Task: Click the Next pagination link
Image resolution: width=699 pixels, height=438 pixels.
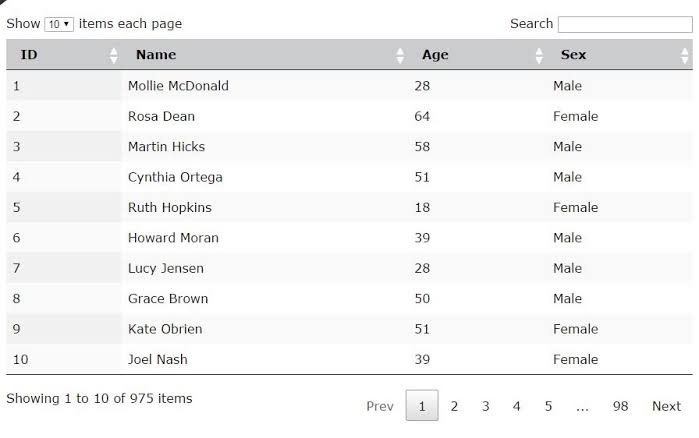Action: (666, 406)
